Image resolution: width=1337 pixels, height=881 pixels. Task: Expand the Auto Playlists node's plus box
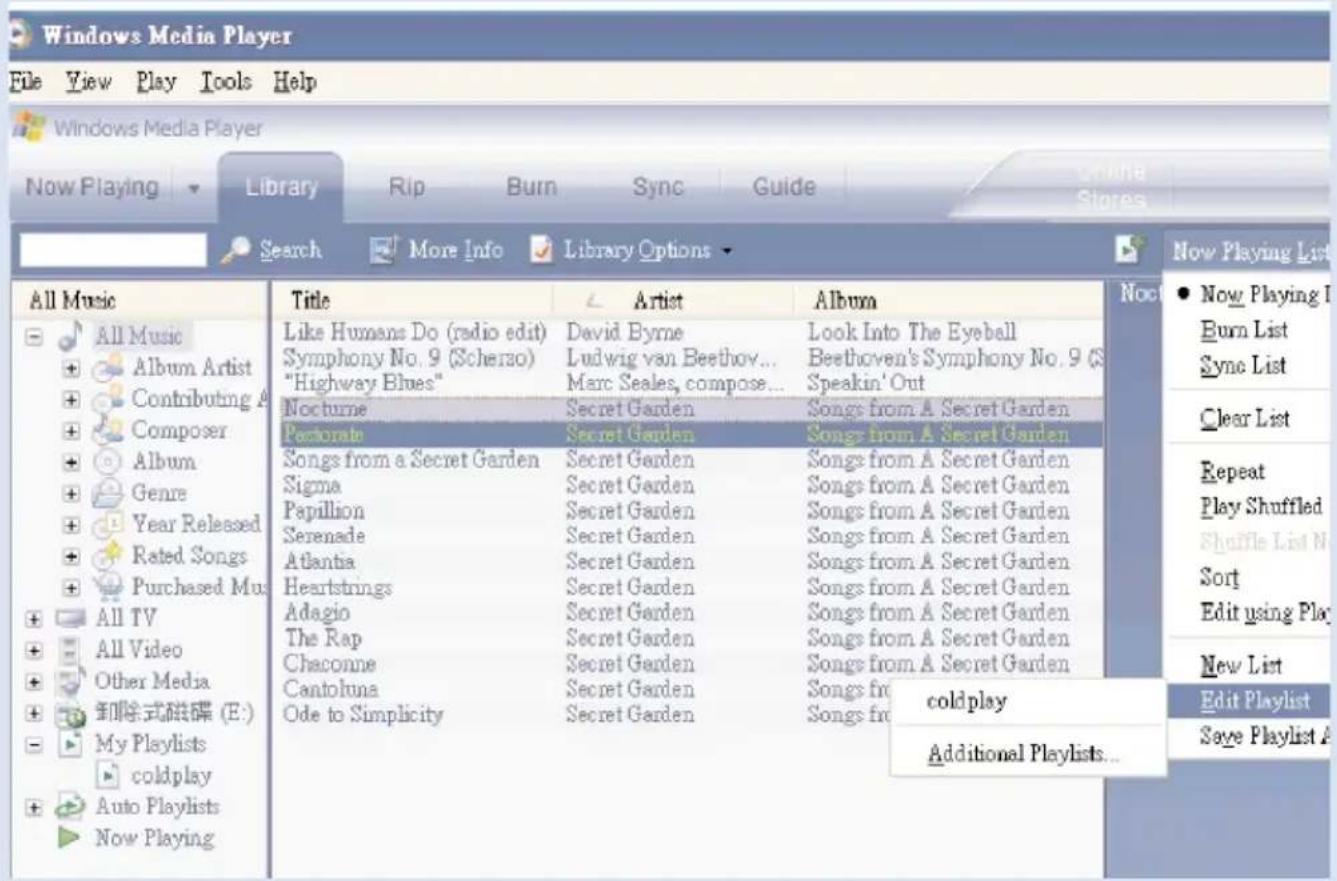(36, 807)
